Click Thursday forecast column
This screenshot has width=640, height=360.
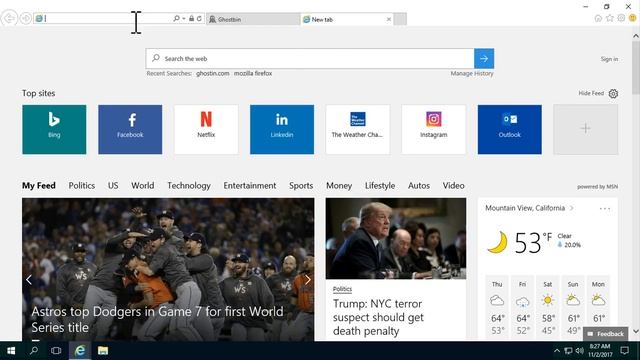(x=497, y=307)
